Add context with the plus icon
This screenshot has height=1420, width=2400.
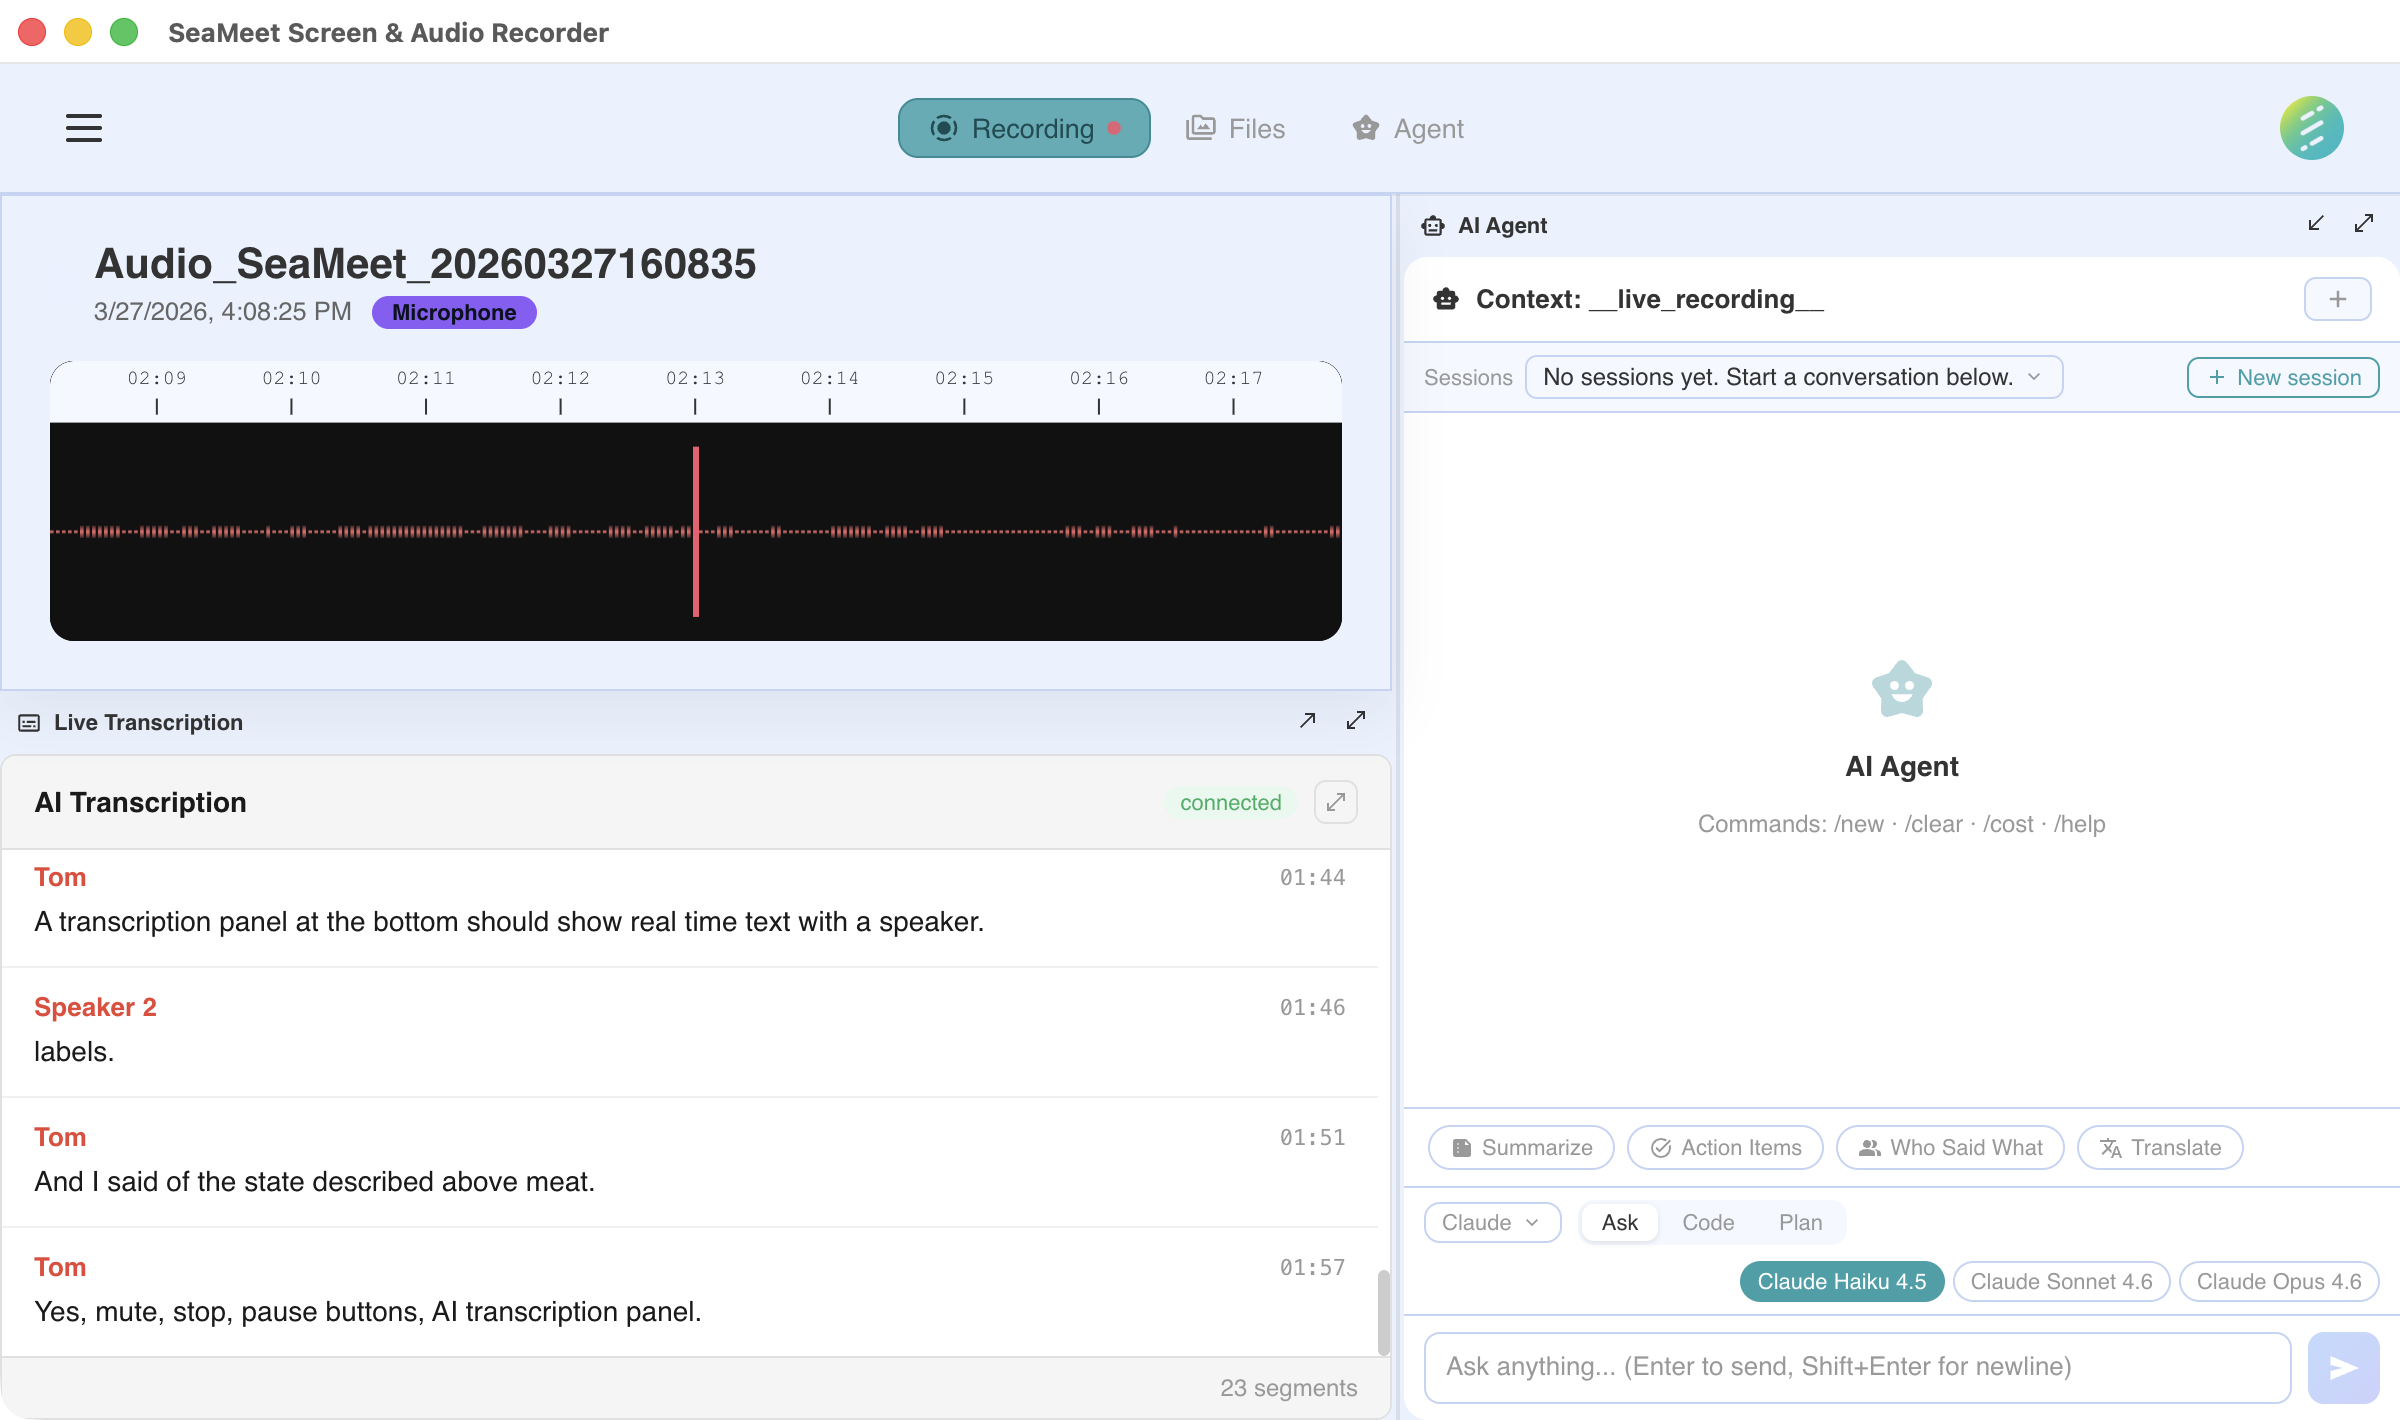click(2337, 298)
